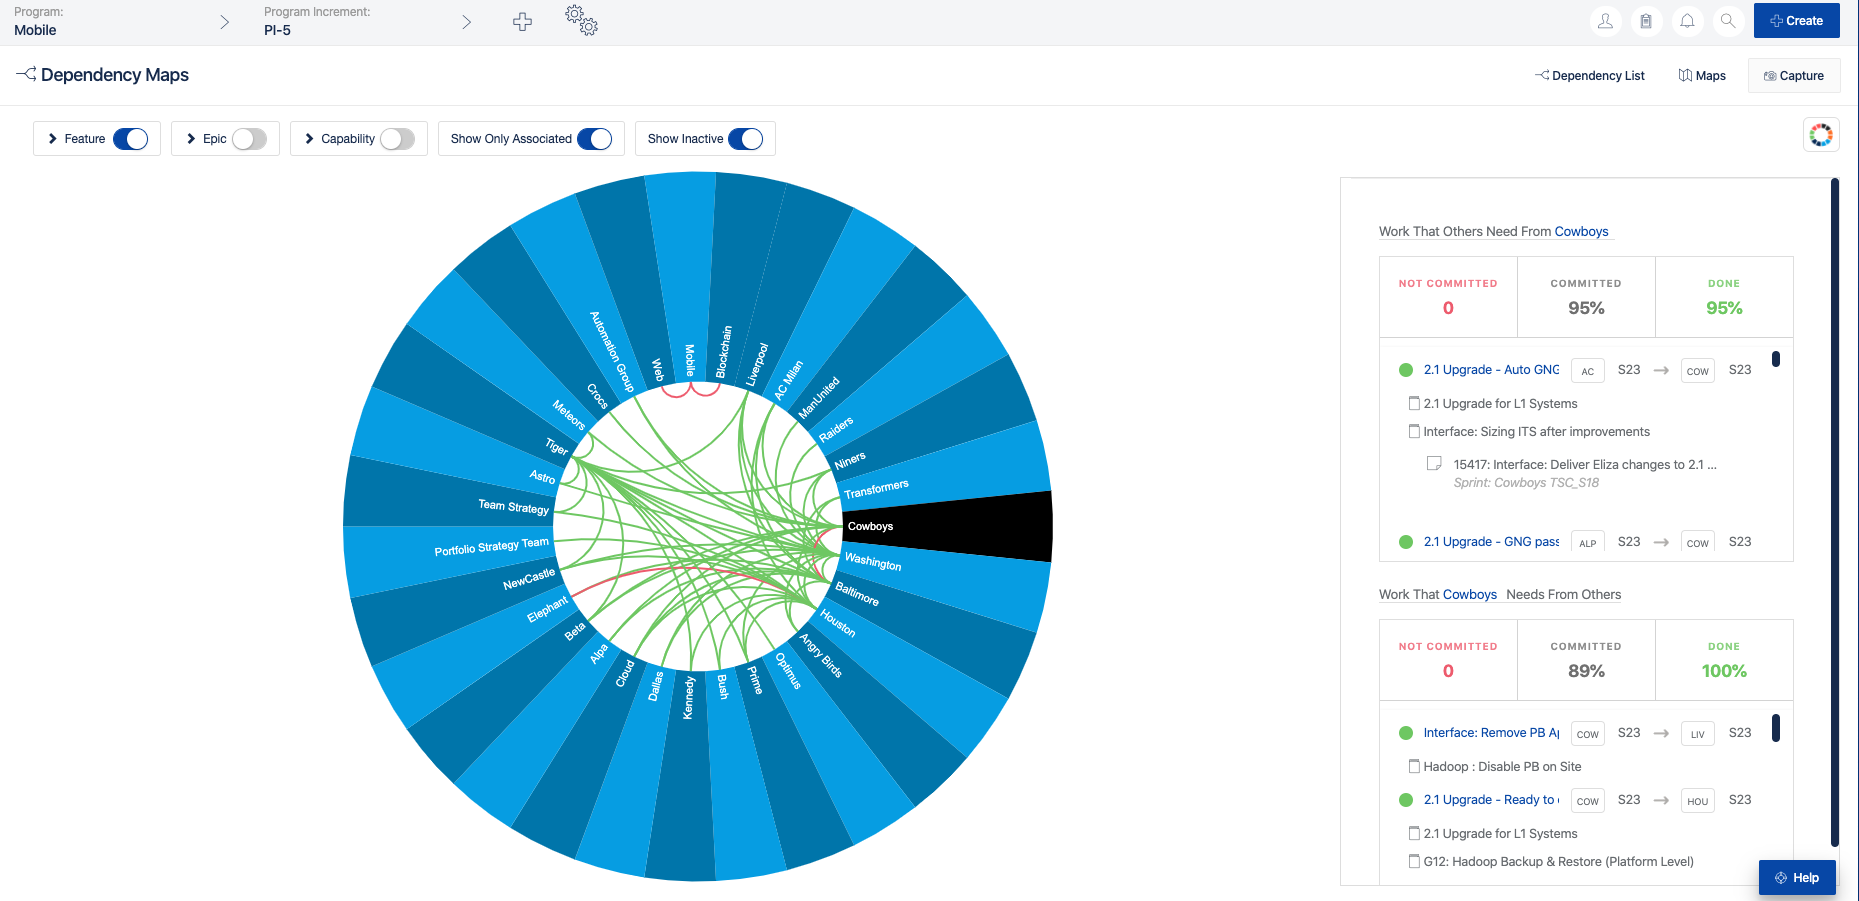This screenshot has width=1859, height=901.
Task: Open the Help button
Action: point(1797,878)
